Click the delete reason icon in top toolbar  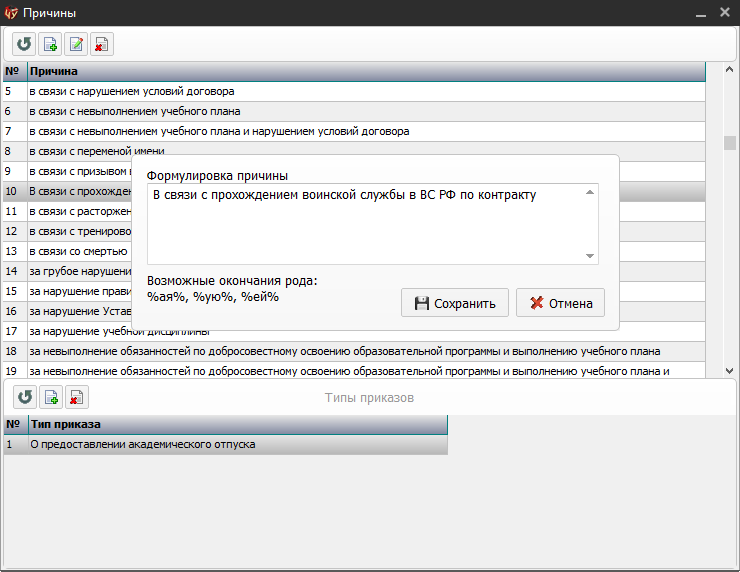tap(102, 44)
